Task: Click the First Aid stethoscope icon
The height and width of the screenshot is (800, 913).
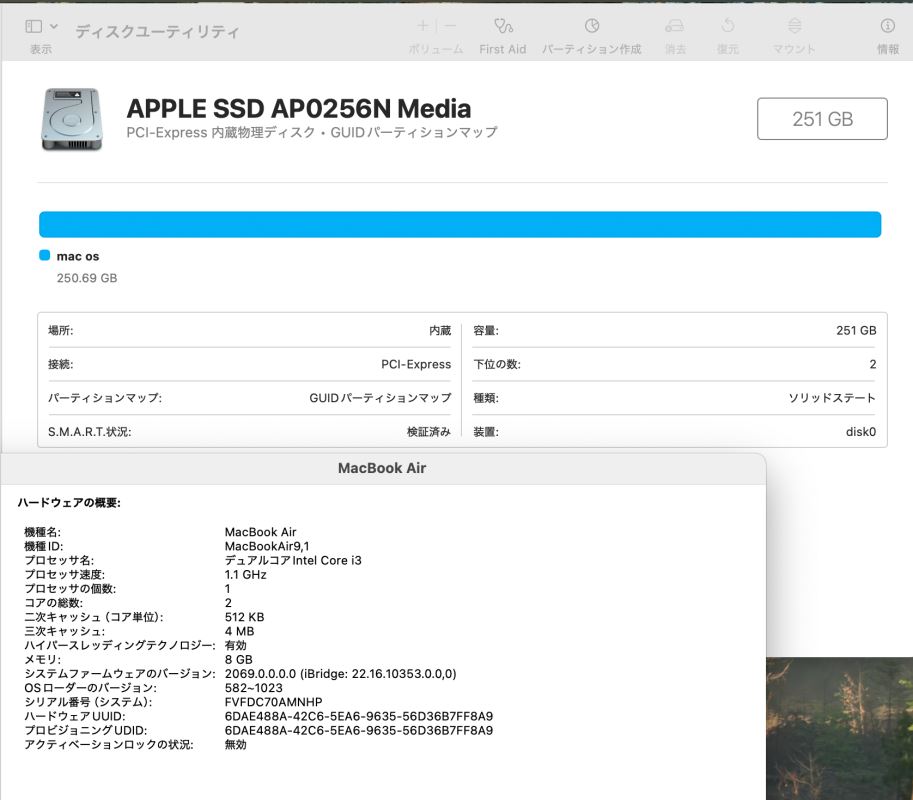Action: pos(502,27)
